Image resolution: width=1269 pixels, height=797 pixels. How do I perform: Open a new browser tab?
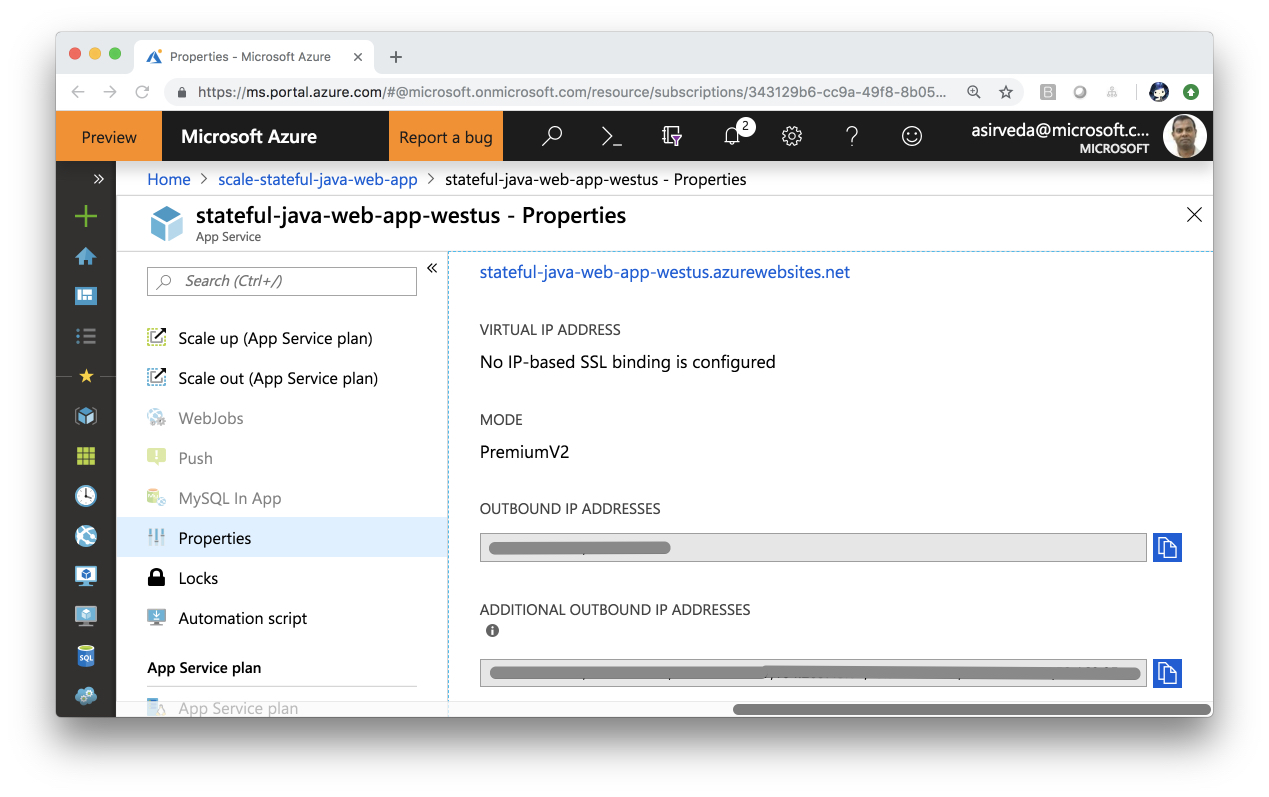pos(396,57)
